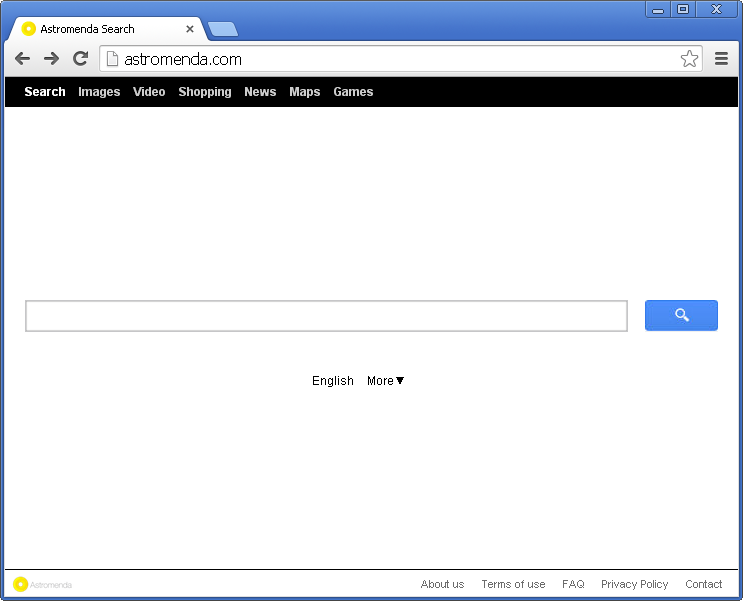Bookmark this page with the star icon
This screenshot has height=601, width=743.
[689, 59]
